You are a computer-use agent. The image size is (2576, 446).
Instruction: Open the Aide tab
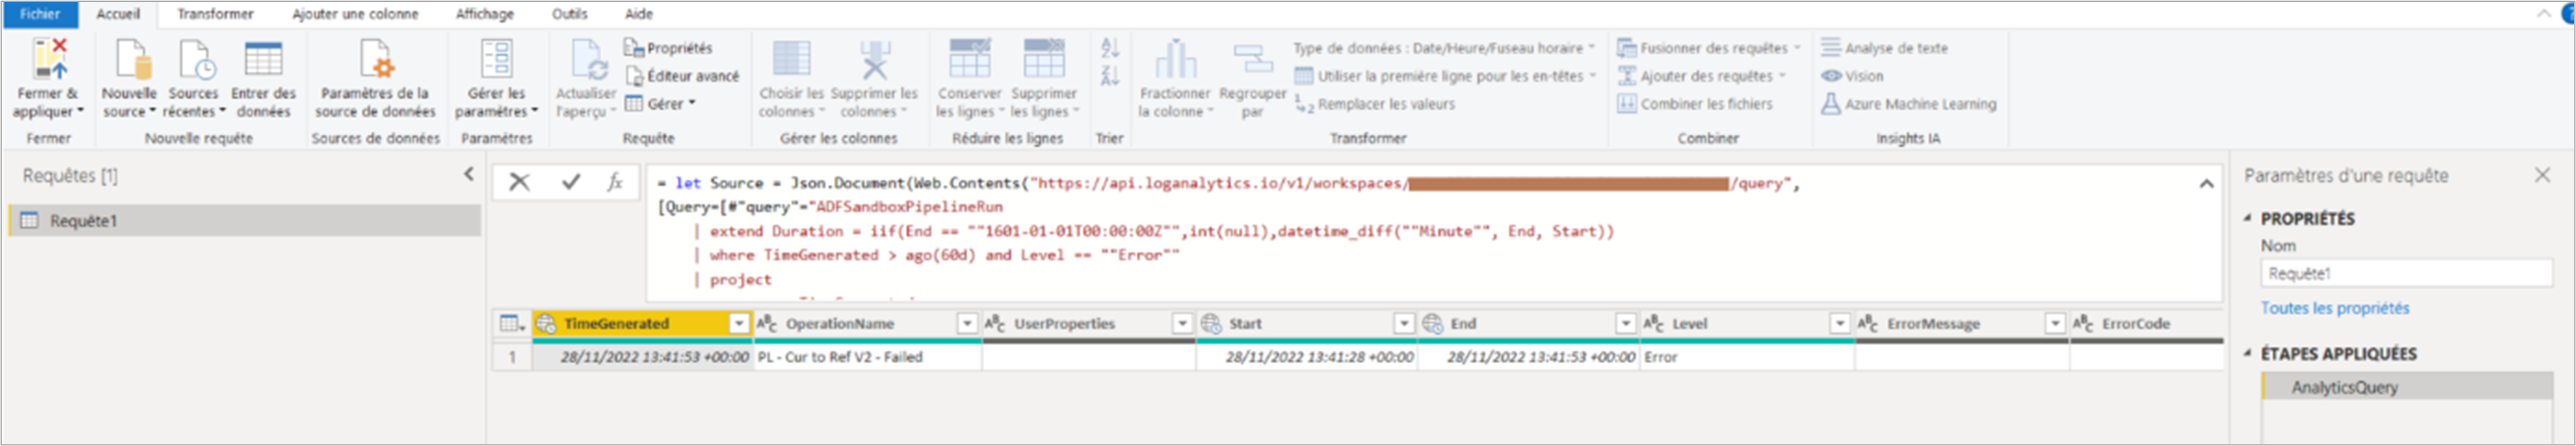coord(639,14)
